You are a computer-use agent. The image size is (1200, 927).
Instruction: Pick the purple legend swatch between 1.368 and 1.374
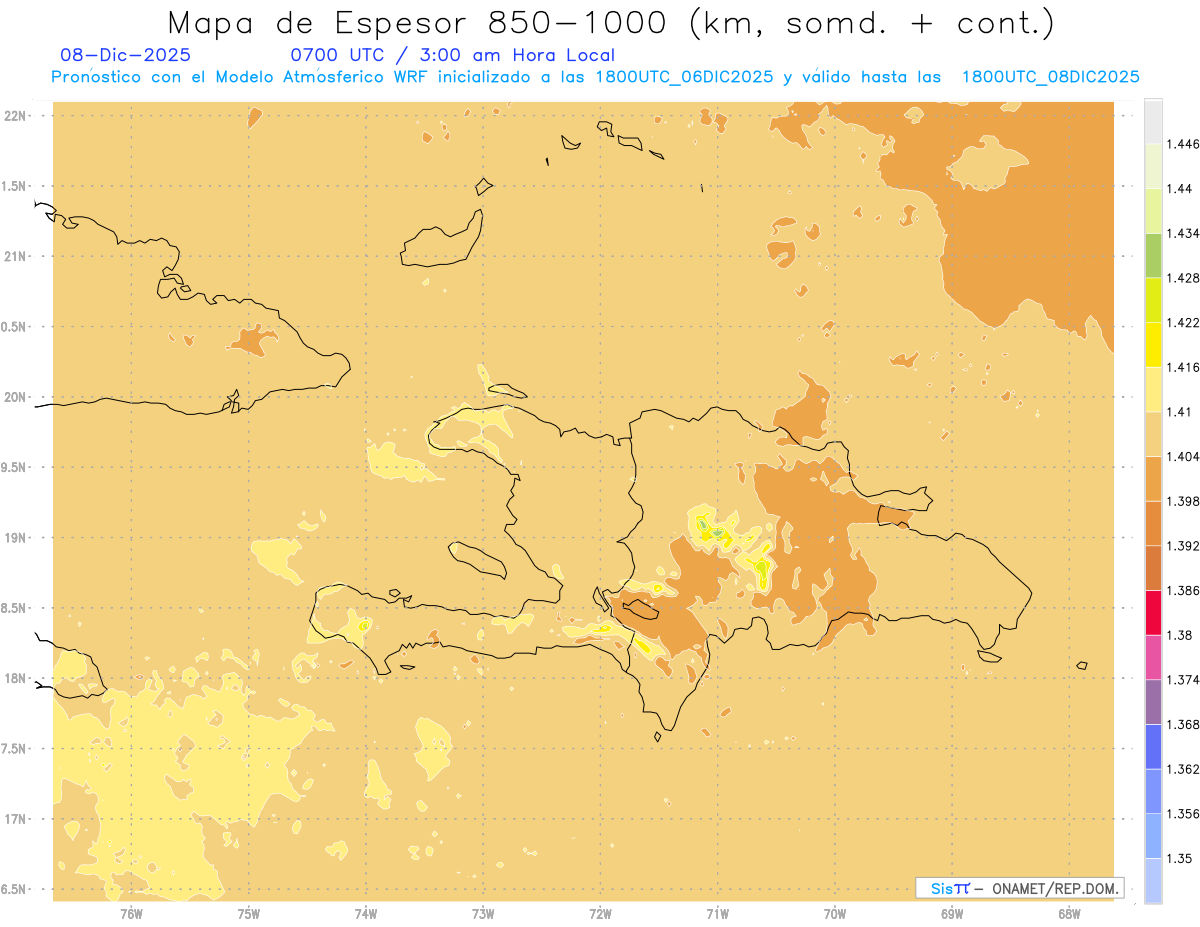[x=1153, y=702]
